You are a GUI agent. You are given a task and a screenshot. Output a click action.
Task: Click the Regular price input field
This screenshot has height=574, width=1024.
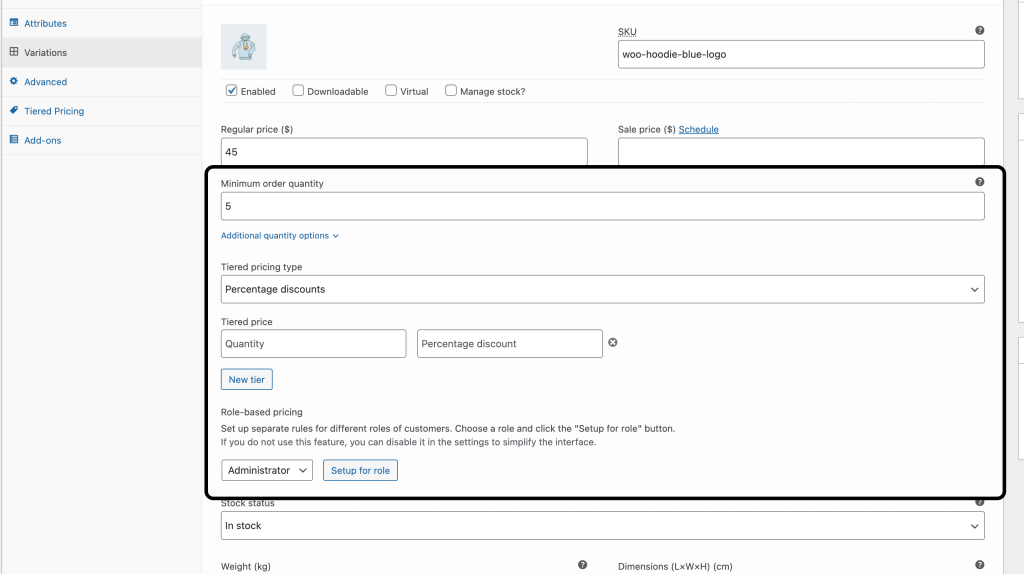click(x=403, y=152)
